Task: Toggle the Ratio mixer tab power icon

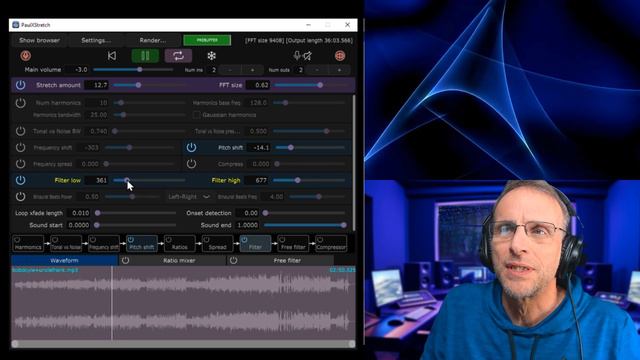Action: tap(125, 260)
